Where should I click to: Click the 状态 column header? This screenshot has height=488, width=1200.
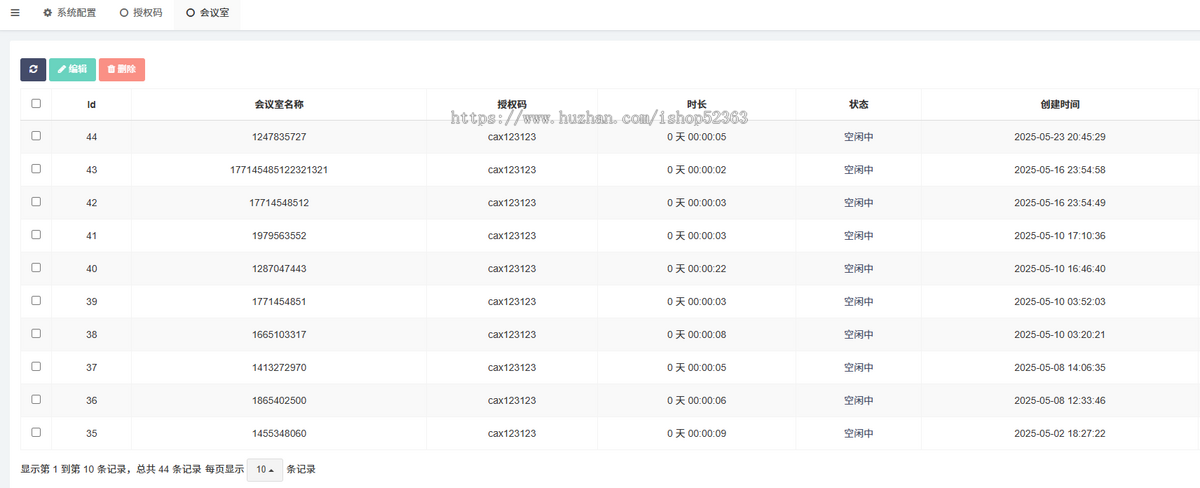point(859,104)
